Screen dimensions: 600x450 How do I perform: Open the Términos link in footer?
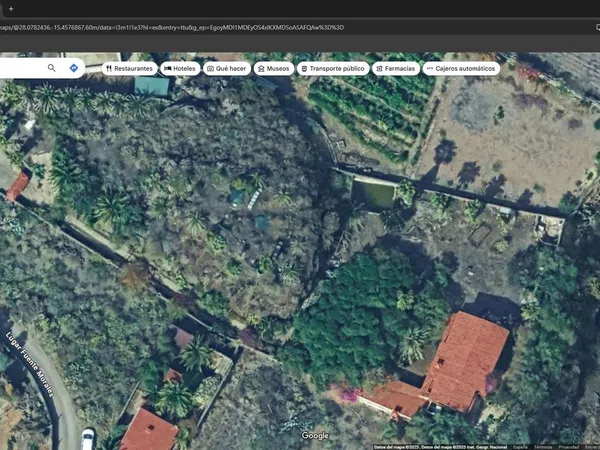[543, 447]
